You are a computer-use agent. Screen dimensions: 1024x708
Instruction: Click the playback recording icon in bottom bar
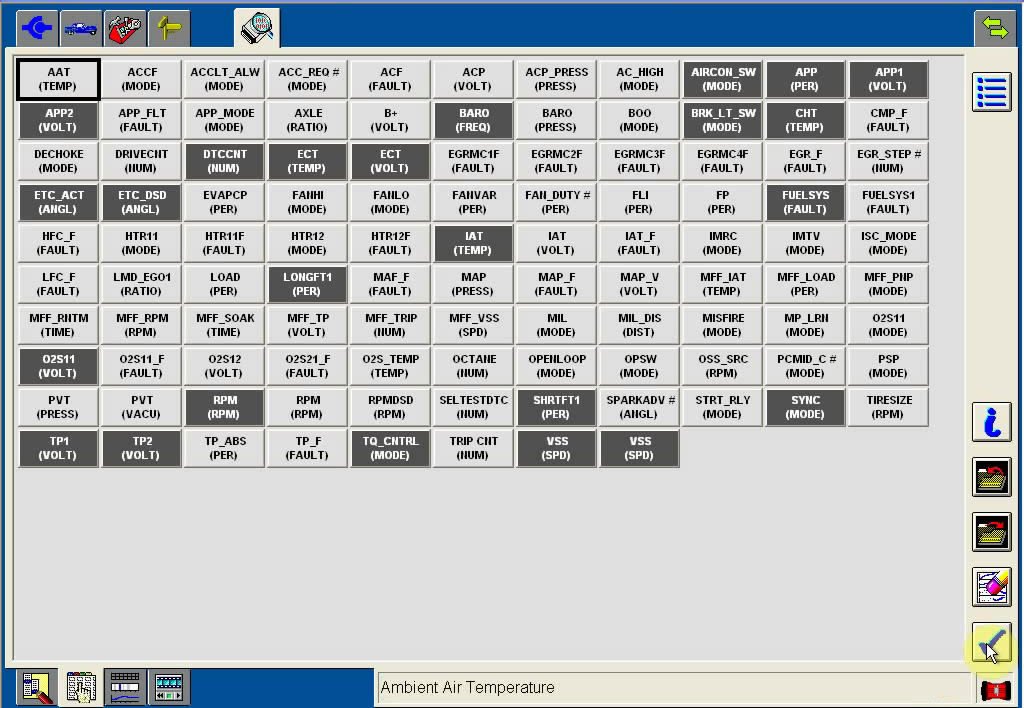pos(169,687)
